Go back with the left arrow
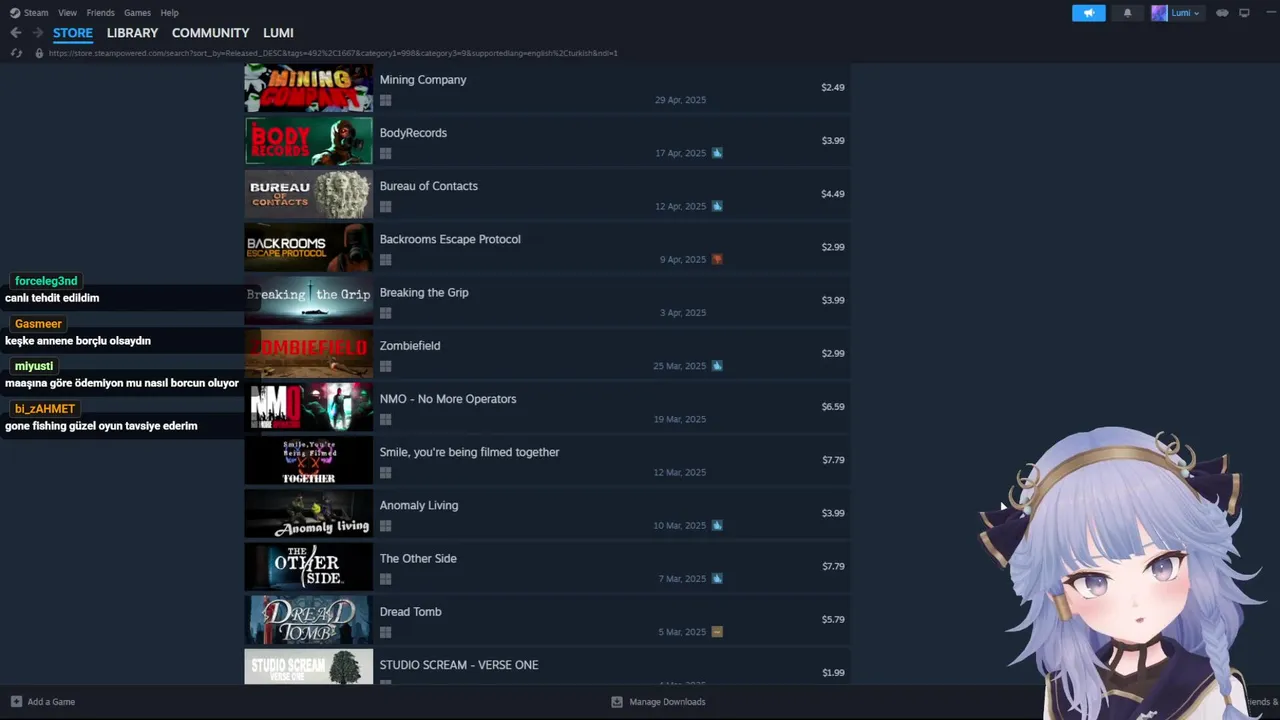Image resolution: width=1280 pixels, height=720 pixels. (x=15, y=33)
